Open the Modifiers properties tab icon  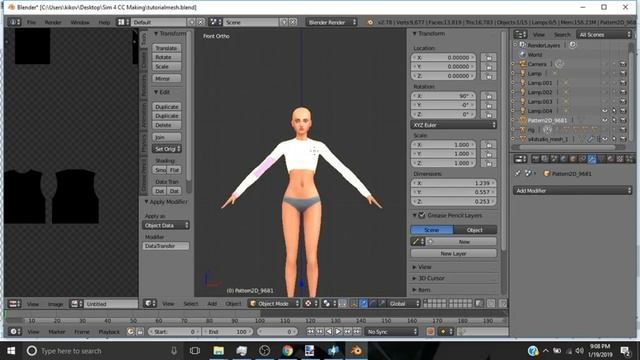coord(591,159)
